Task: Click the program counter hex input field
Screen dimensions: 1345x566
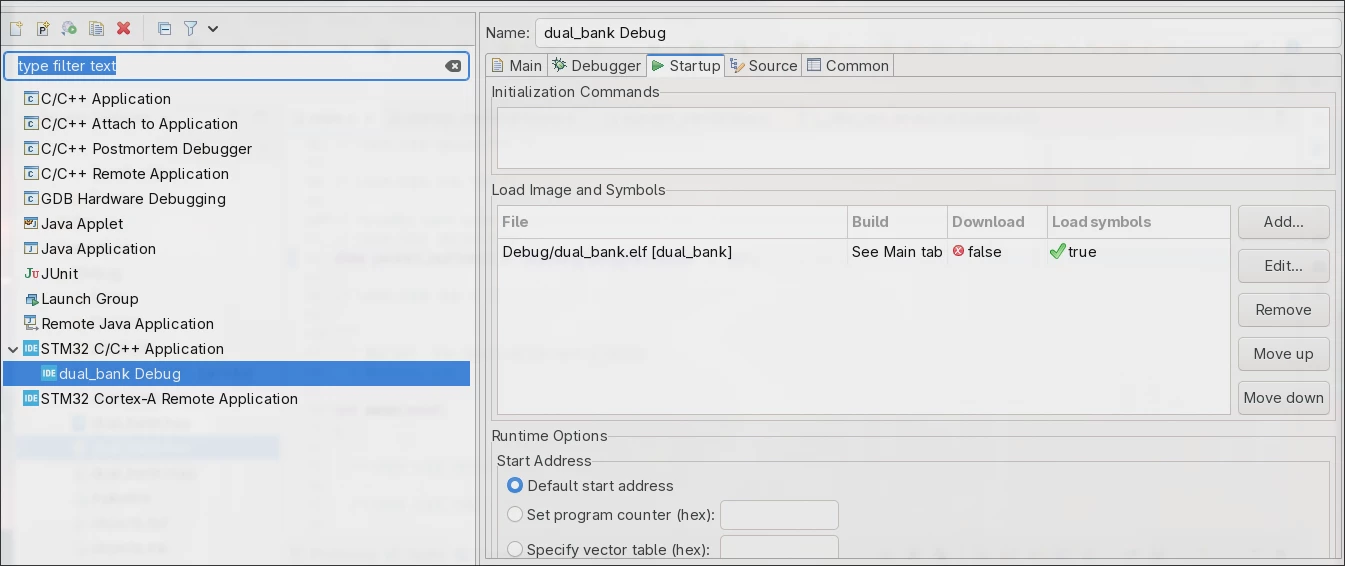Action: click(x=779, y=515)
